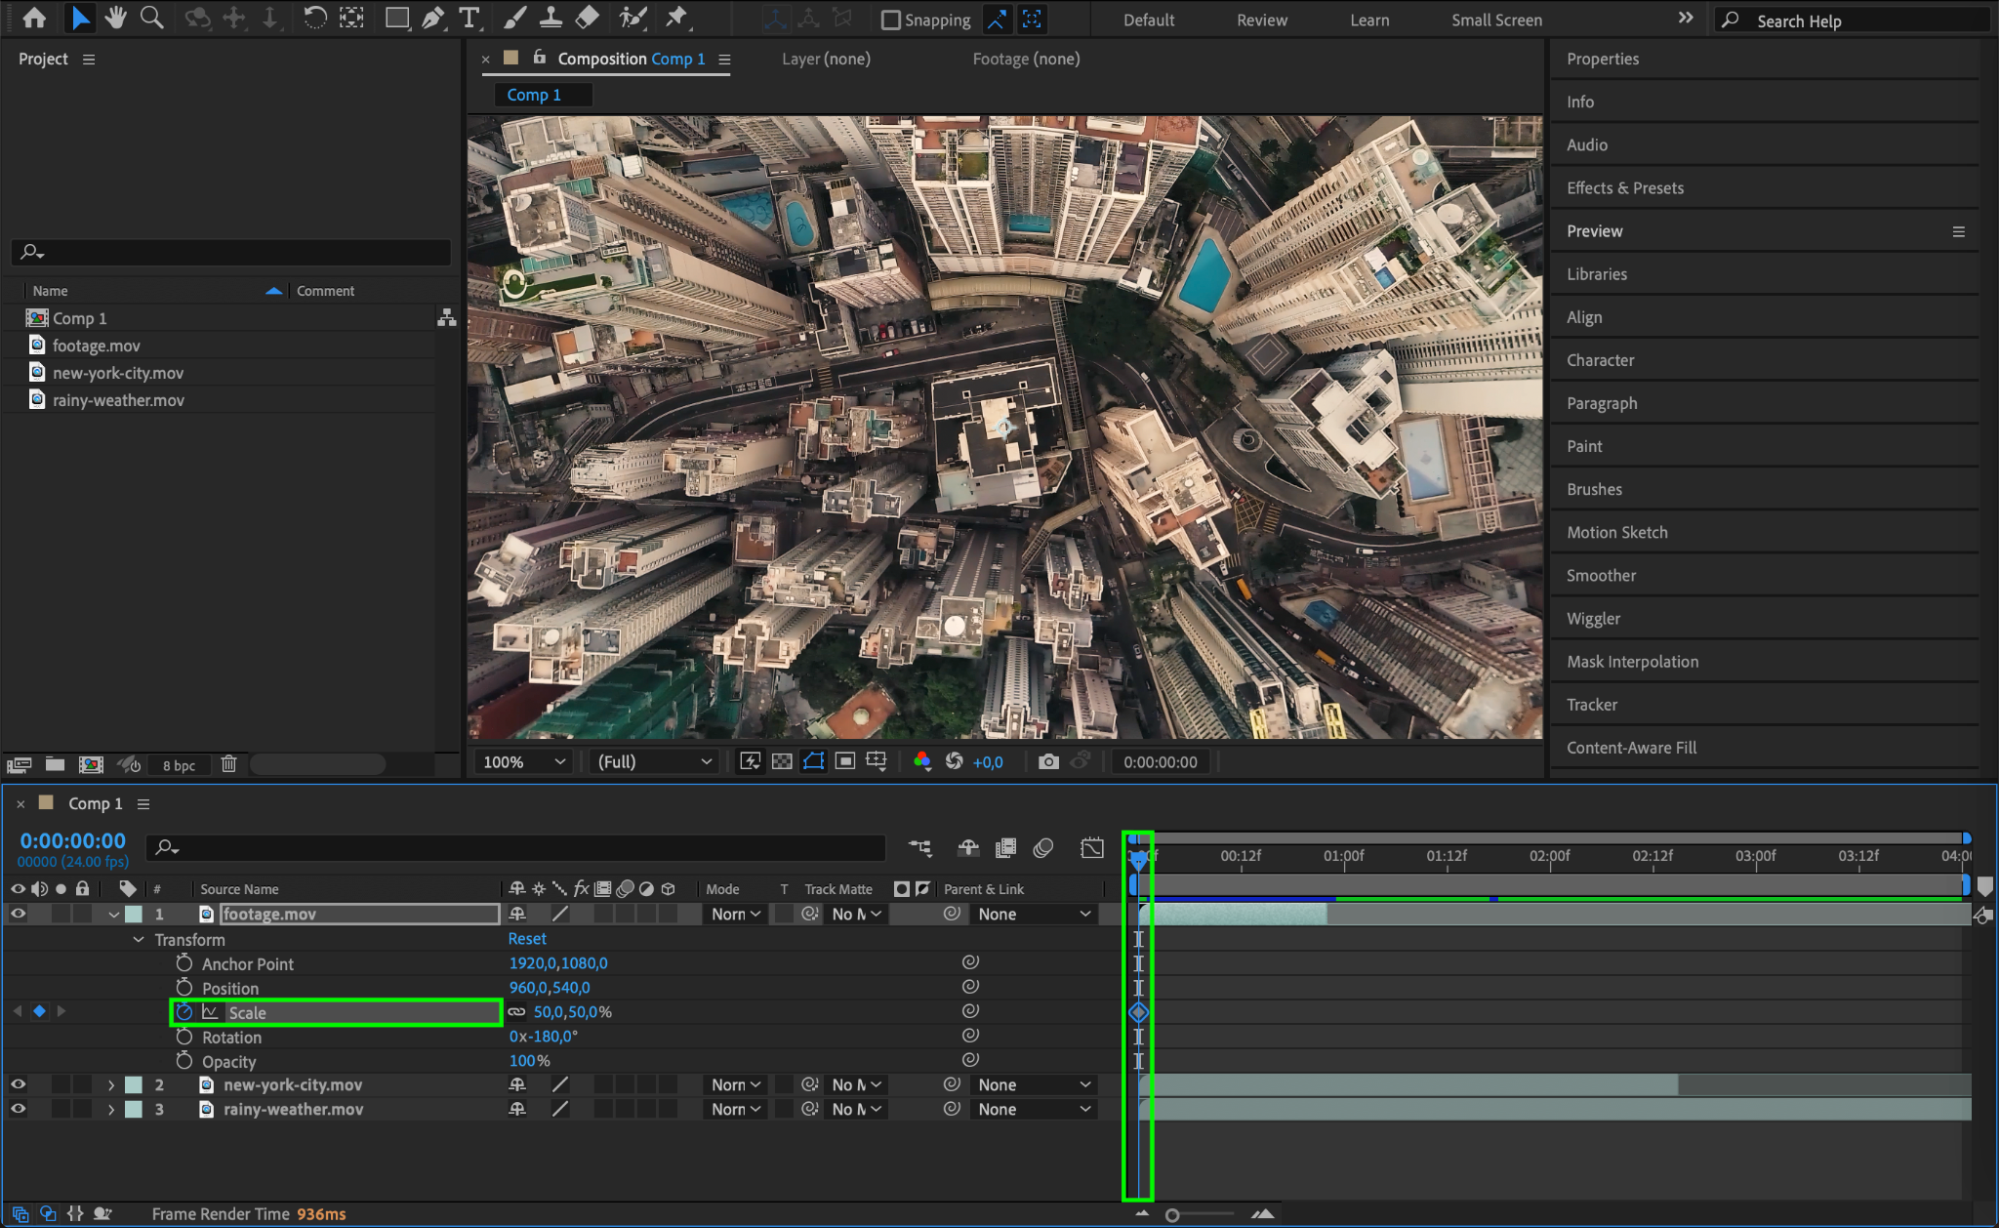Expand the rainy-weather.mov layer properties
1999x1228 pixels.
pos(111,1109)
